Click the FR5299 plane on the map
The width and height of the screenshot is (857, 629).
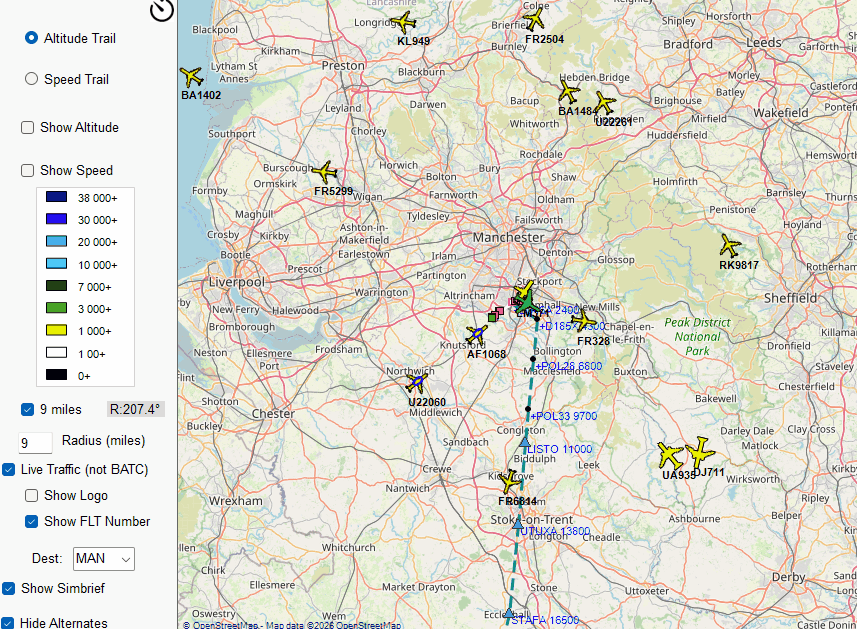click(x=324, y=172)
